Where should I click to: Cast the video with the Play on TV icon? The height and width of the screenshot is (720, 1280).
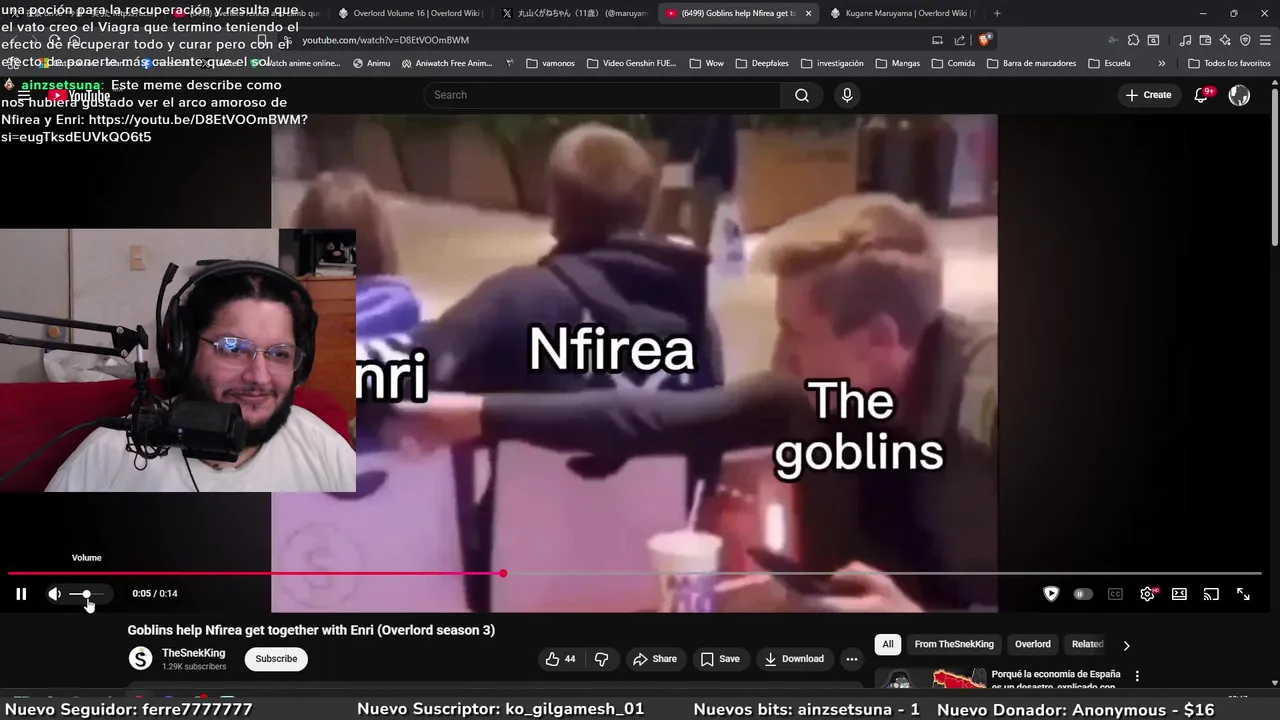pyautogui.click(x=1211, y=594)
